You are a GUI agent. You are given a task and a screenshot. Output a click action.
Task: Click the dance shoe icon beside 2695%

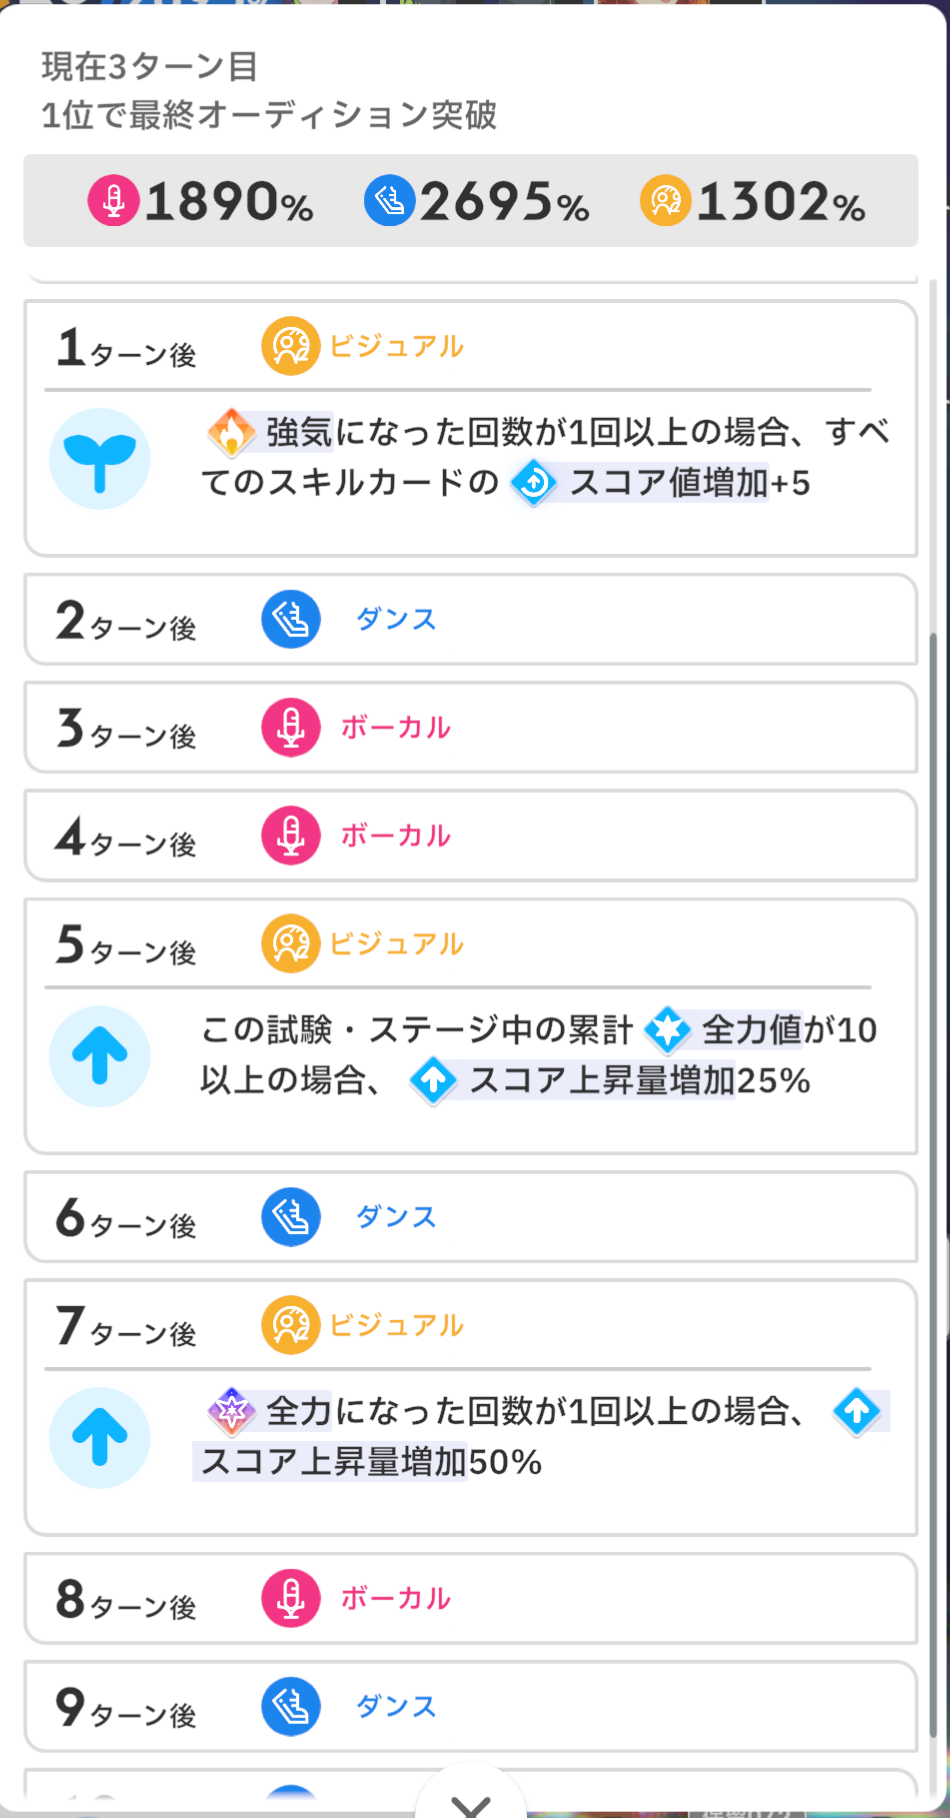pos(389,200)
